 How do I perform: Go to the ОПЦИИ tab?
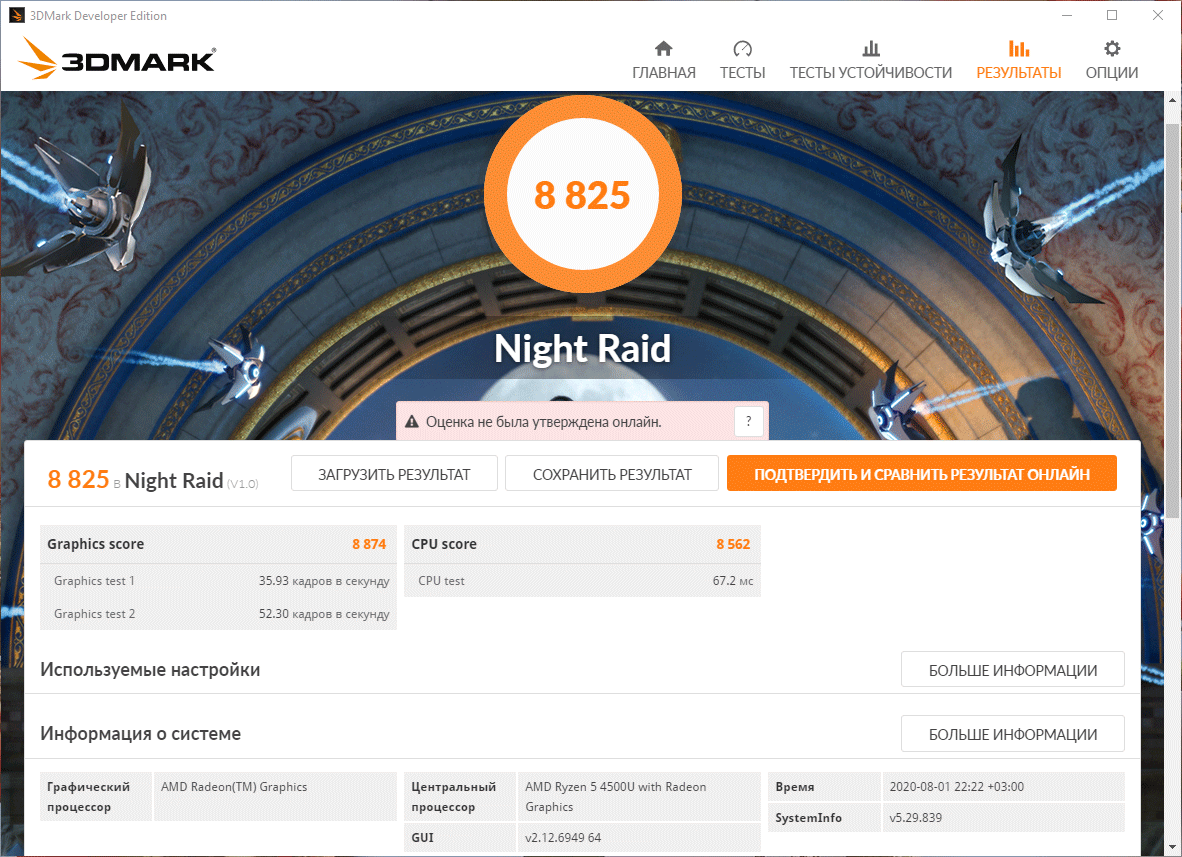tap(1112, 72)
